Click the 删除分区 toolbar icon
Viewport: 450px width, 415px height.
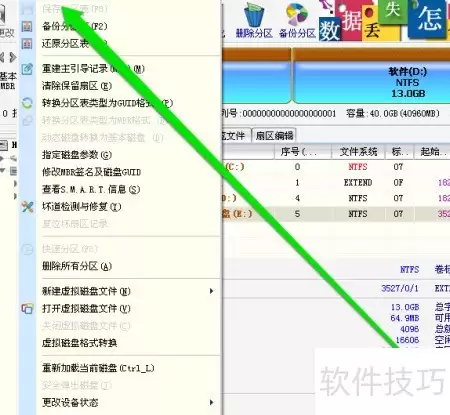point(254,19)
